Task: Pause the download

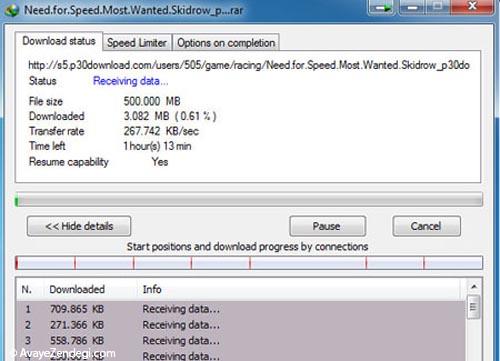Action: (328, 226)
